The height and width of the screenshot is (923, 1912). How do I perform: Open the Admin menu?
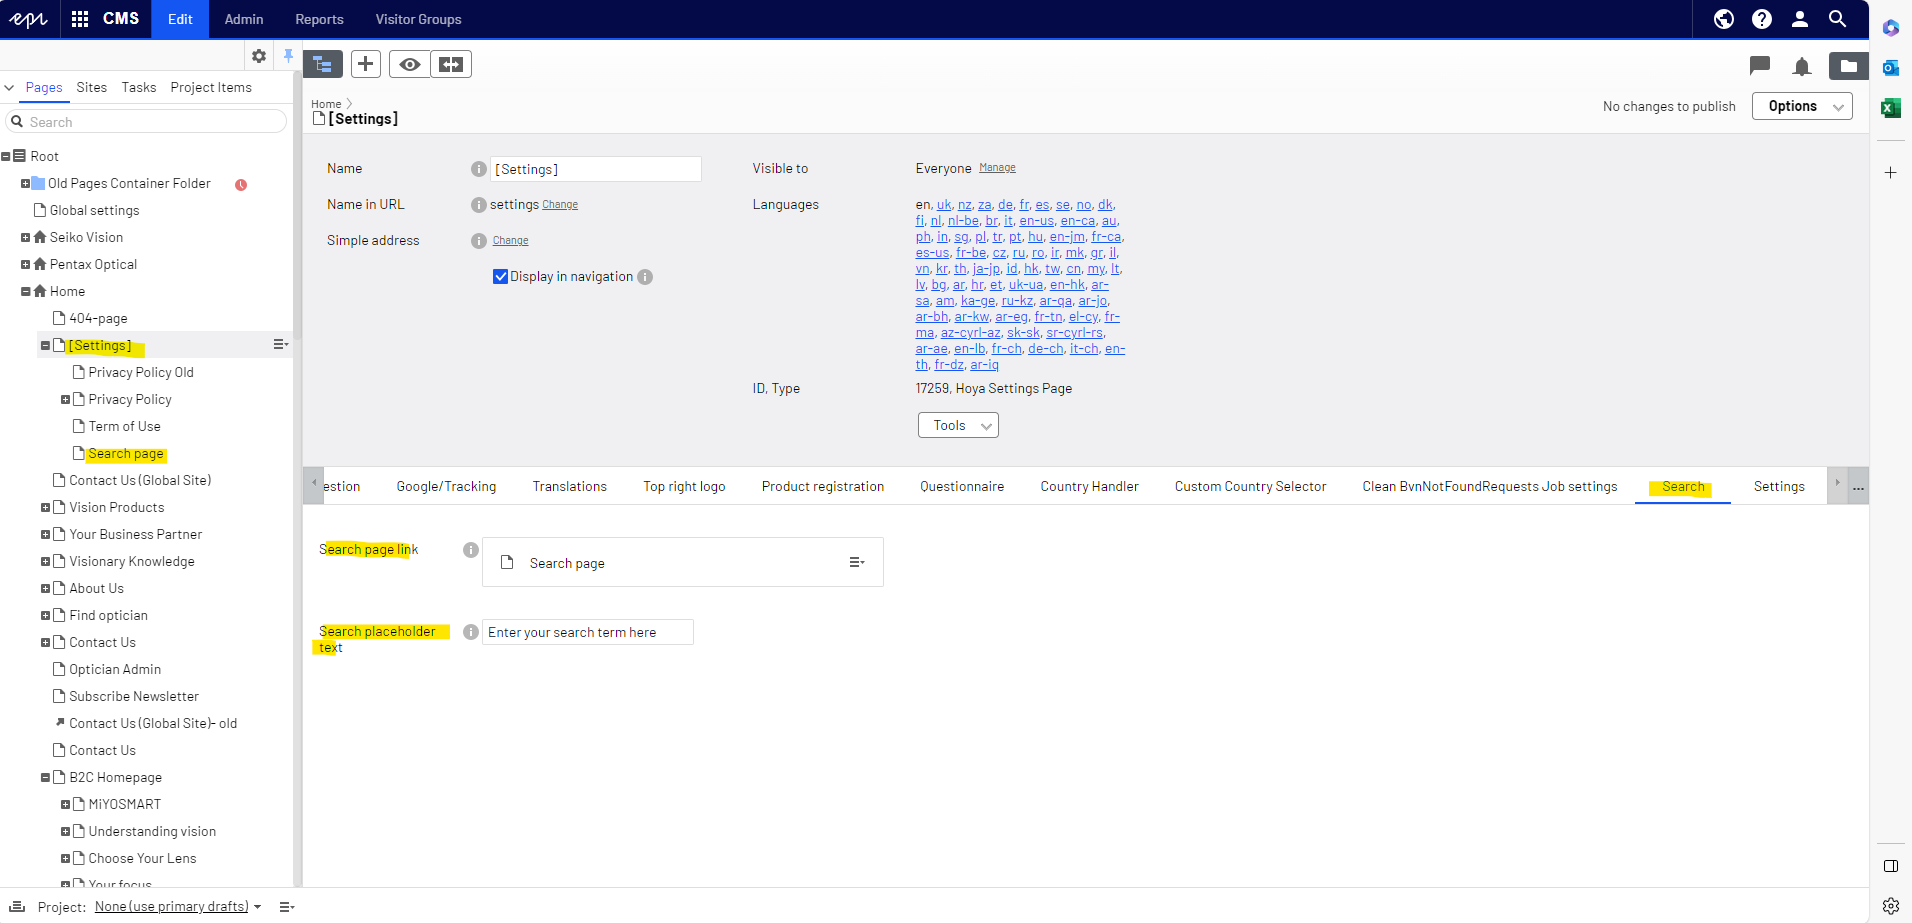[244, 19]
